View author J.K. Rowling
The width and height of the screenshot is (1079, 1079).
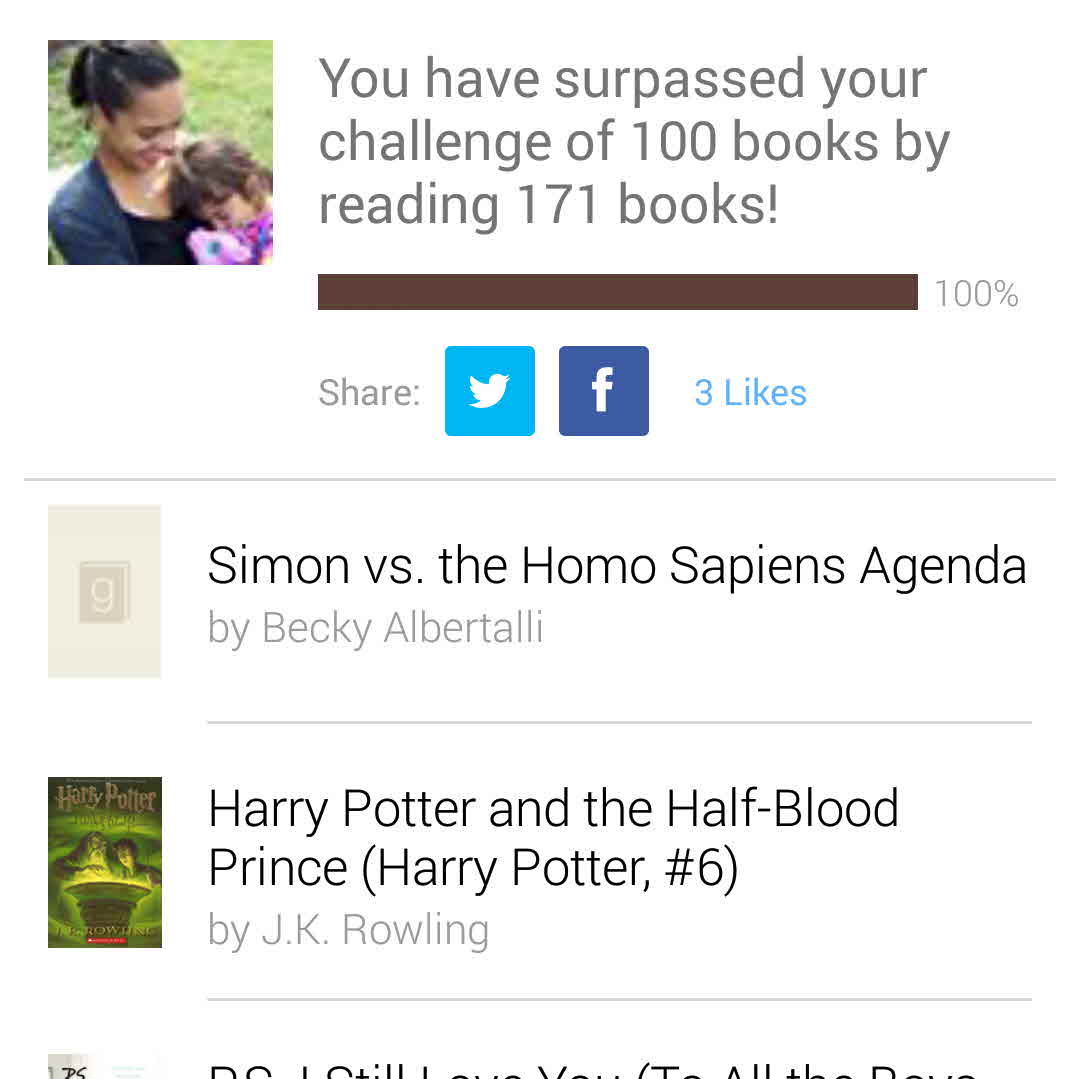pyautogui.click(x=348, y=930)
